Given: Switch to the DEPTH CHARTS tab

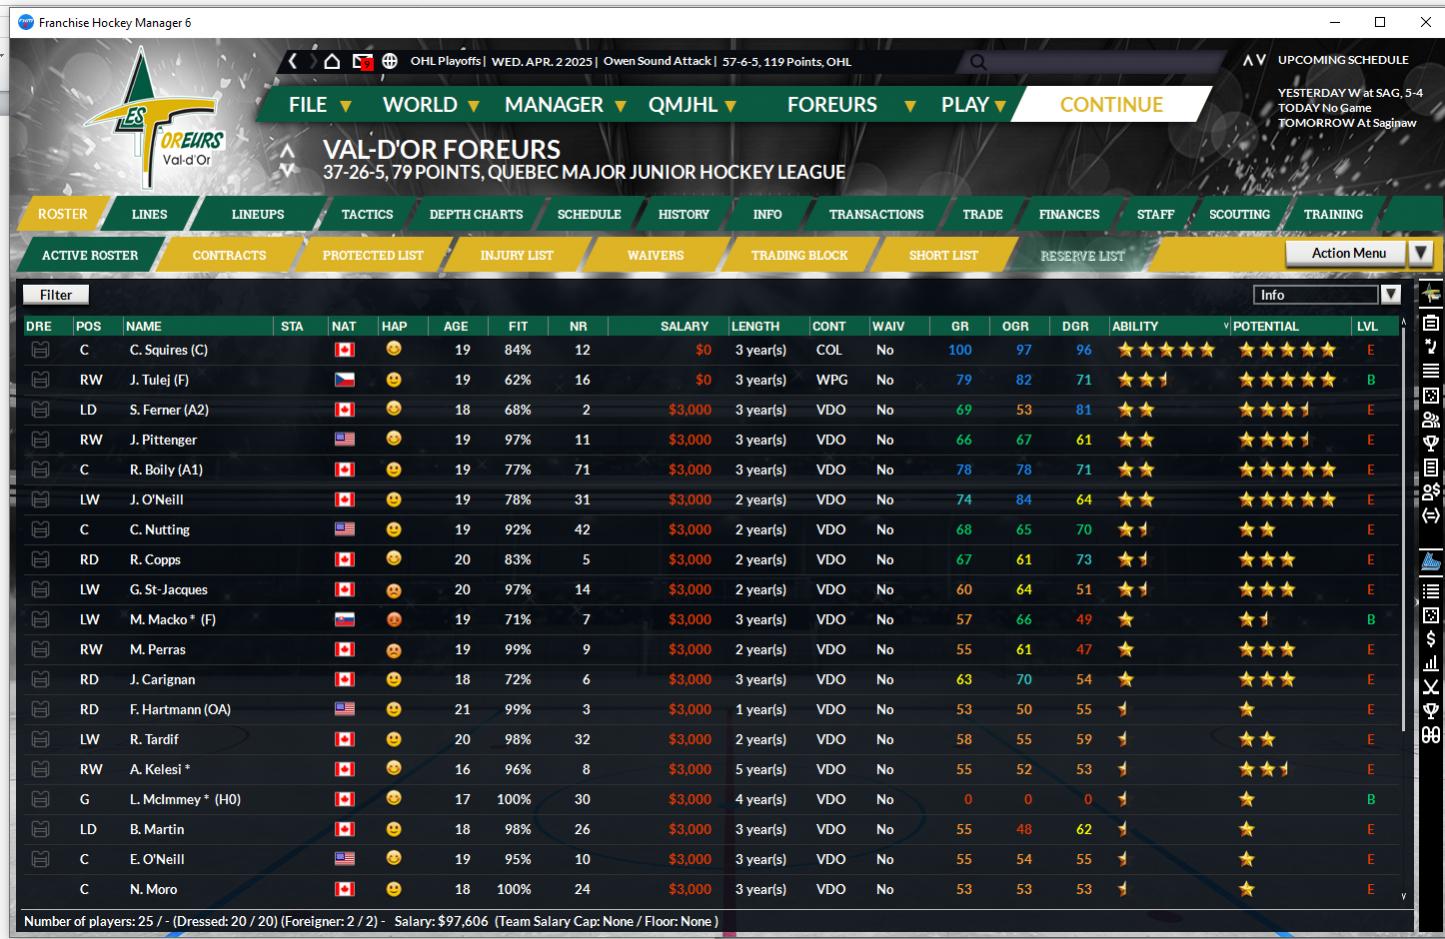Looking at the screenshot, I should tap(476, 214).
